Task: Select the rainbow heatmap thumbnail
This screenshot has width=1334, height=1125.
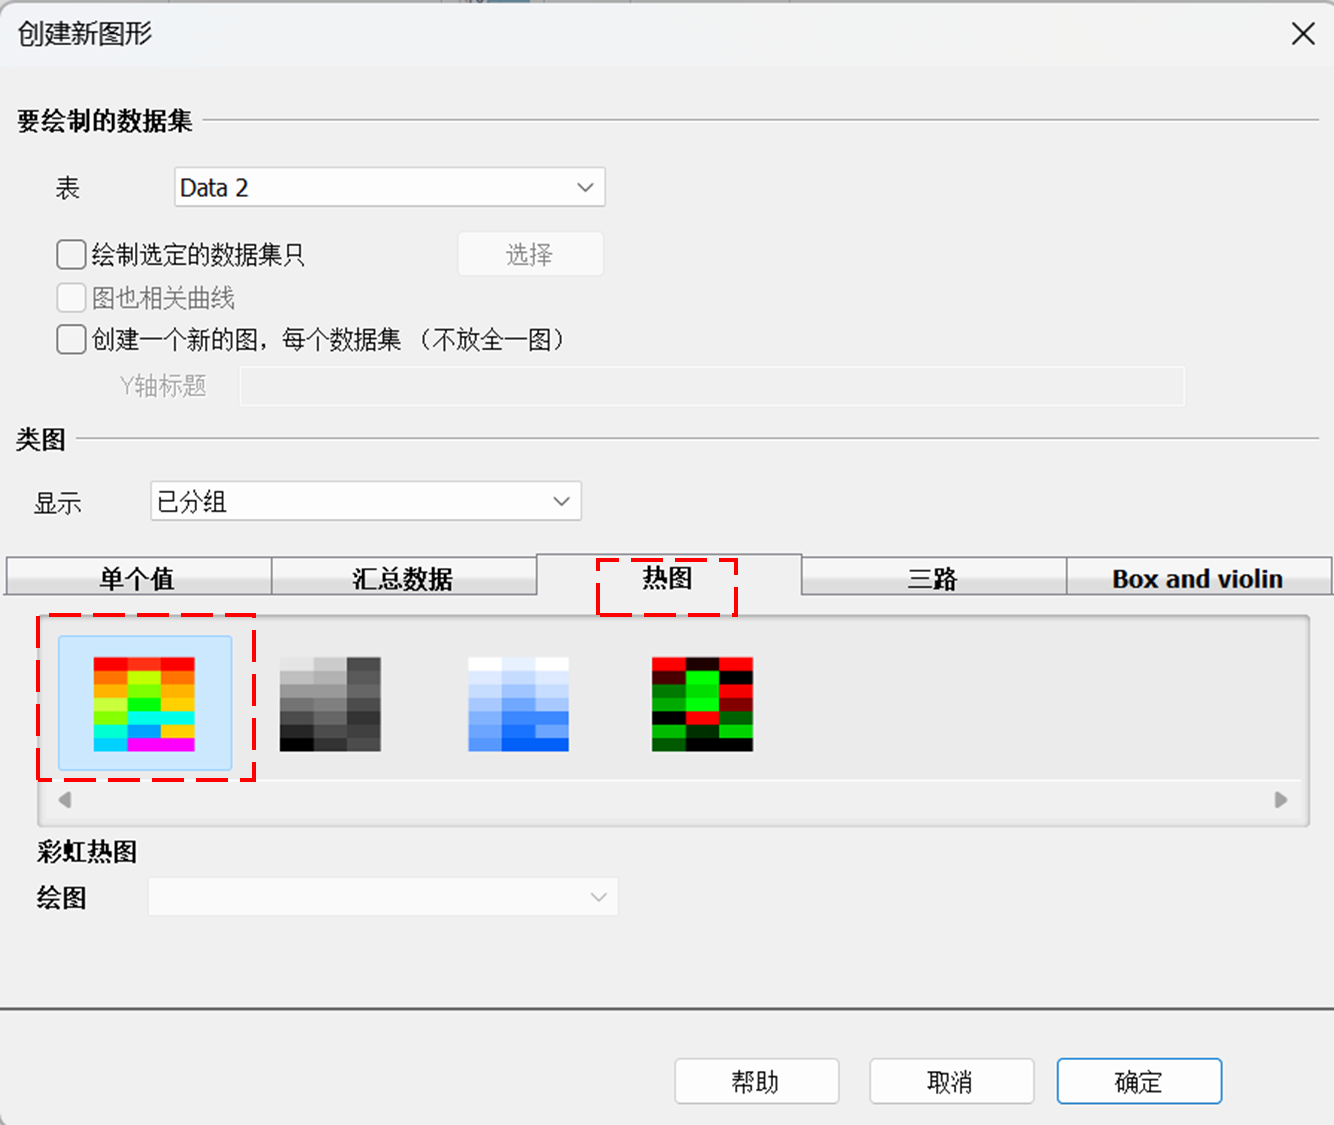Action: (145, 703)
